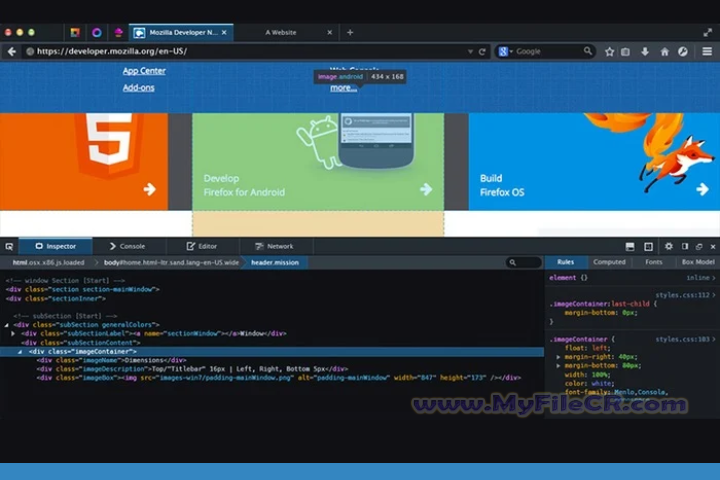Click the search magnifier in Google box
Viewport: 720px width, 480px height.
[x=588, y=51]
